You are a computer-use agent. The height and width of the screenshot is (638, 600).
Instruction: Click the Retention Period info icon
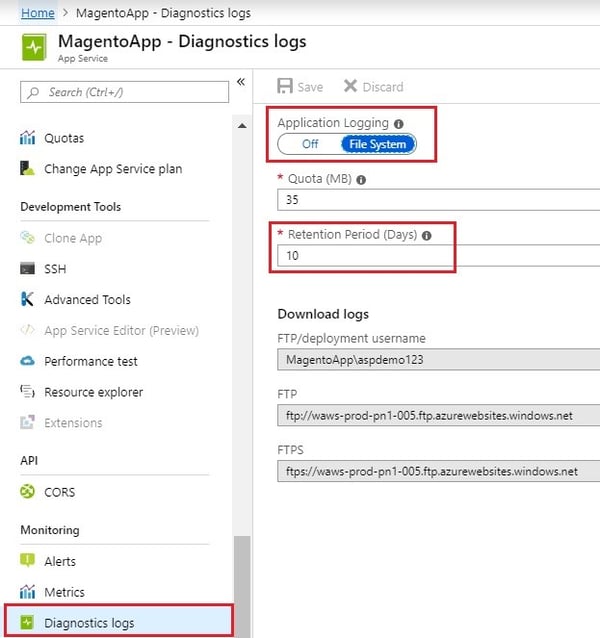click(x=426, y=235)
